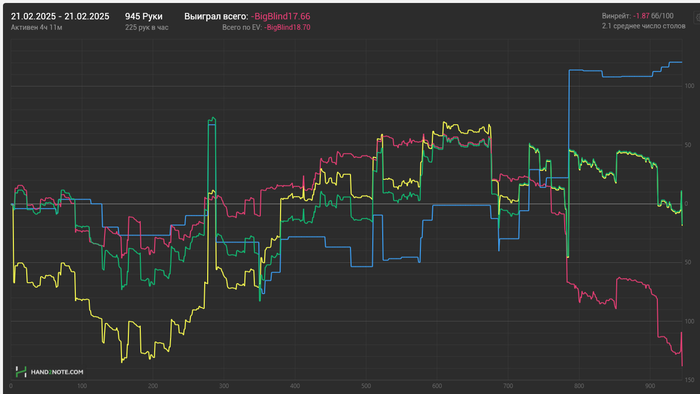Click the HAND2NOTE.COM logo text

(x=57, y=372)
